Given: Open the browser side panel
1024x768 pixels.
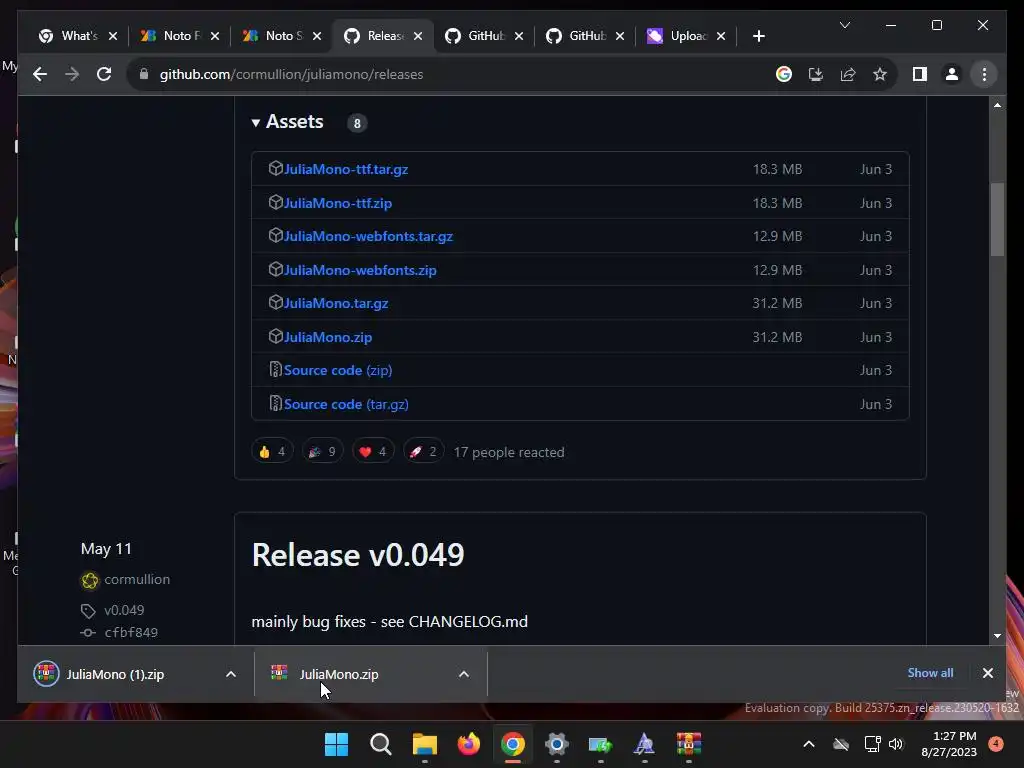Looking at the screenshot, I should coord(920,74).
